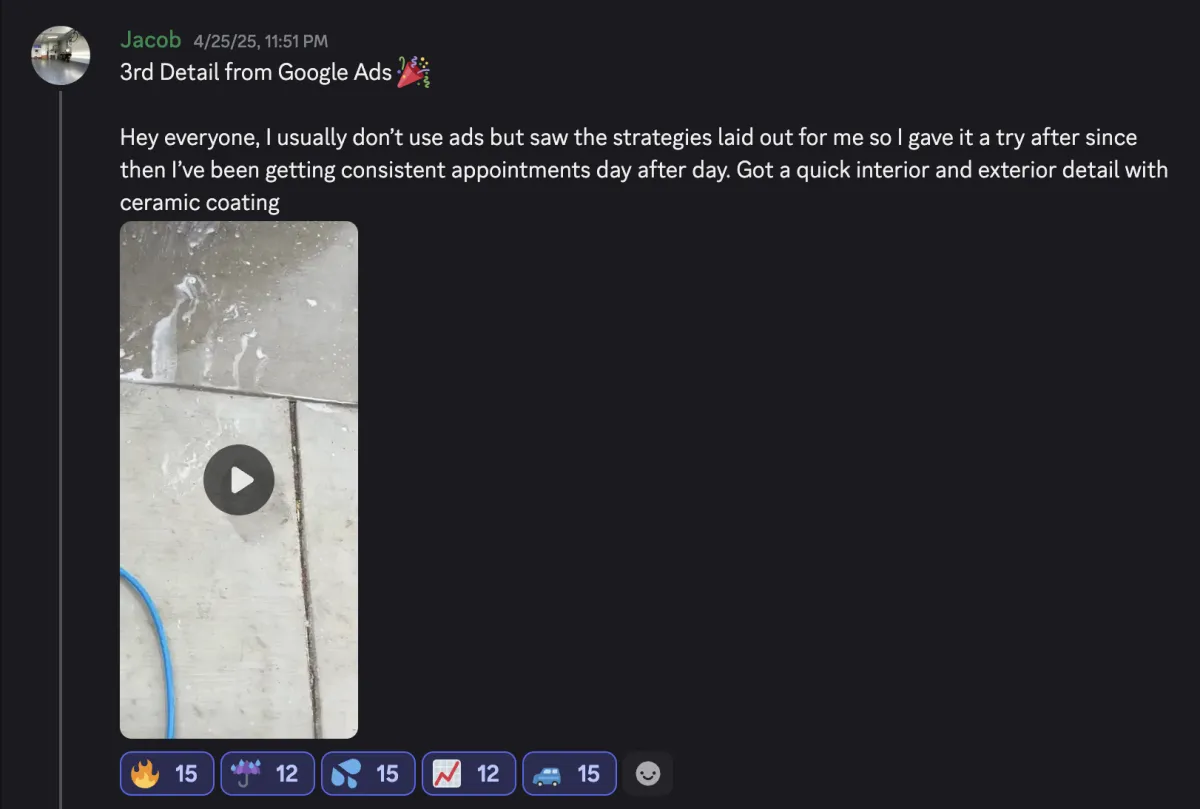The image size is (1200, 809).
Task: Open Jacob's profile avatar
Action: coord(61,55)
